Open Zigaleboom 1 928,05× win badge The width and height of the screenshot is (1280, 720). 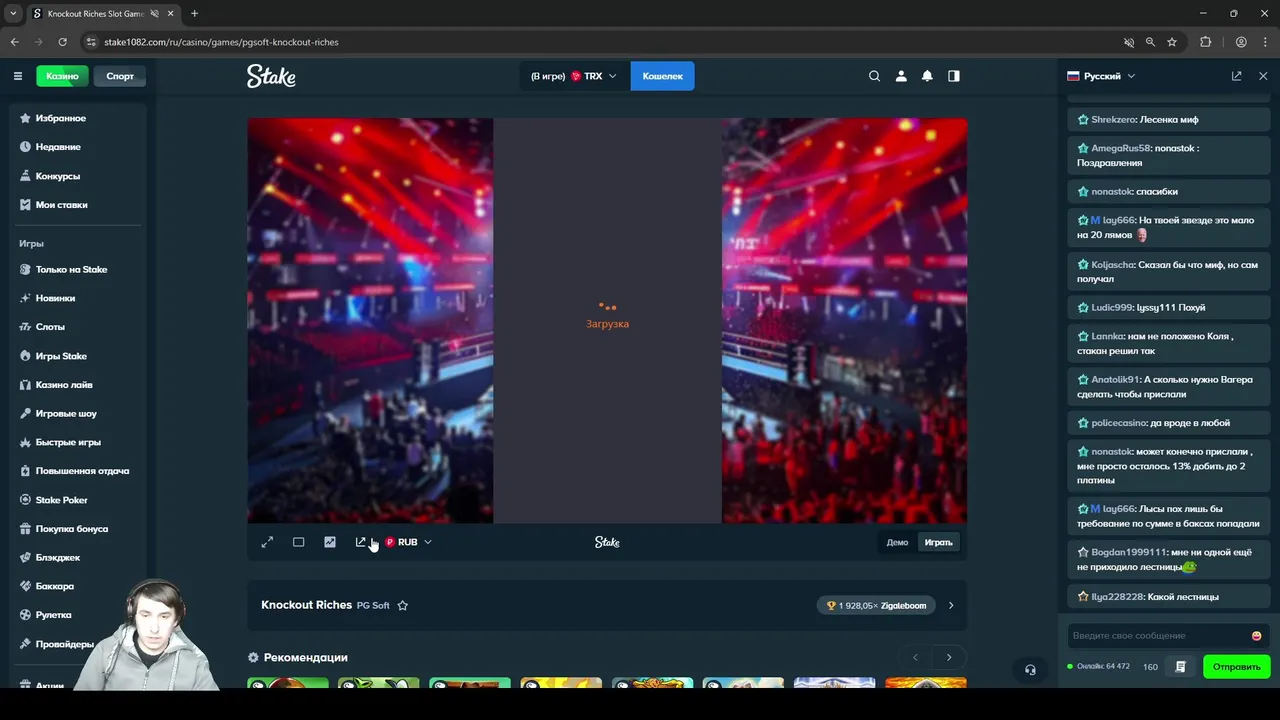[x=876, y=605]
